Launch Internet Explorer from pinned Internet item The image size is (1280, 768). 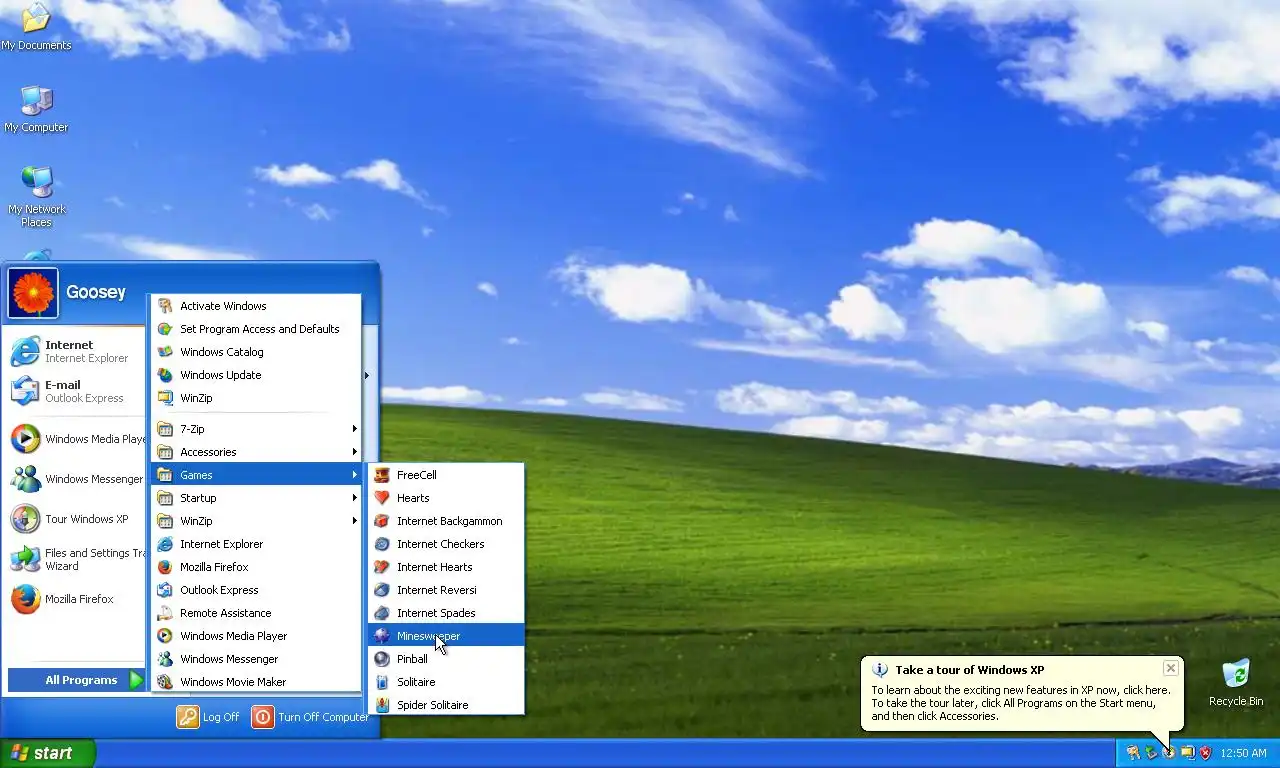[x=76, y=351]
